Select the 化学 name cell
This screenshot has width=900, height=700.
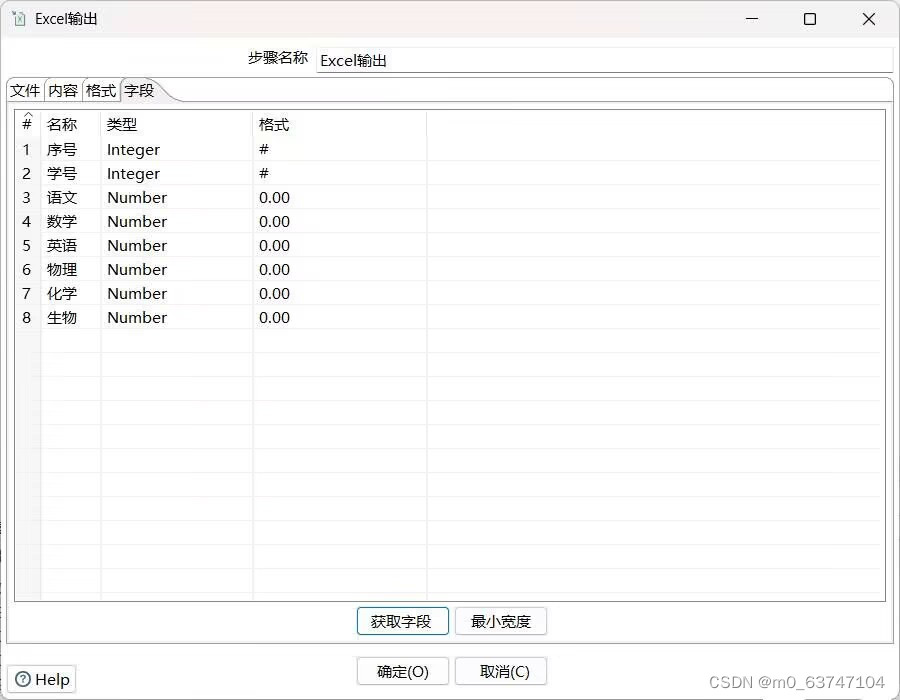click(71, 293)
